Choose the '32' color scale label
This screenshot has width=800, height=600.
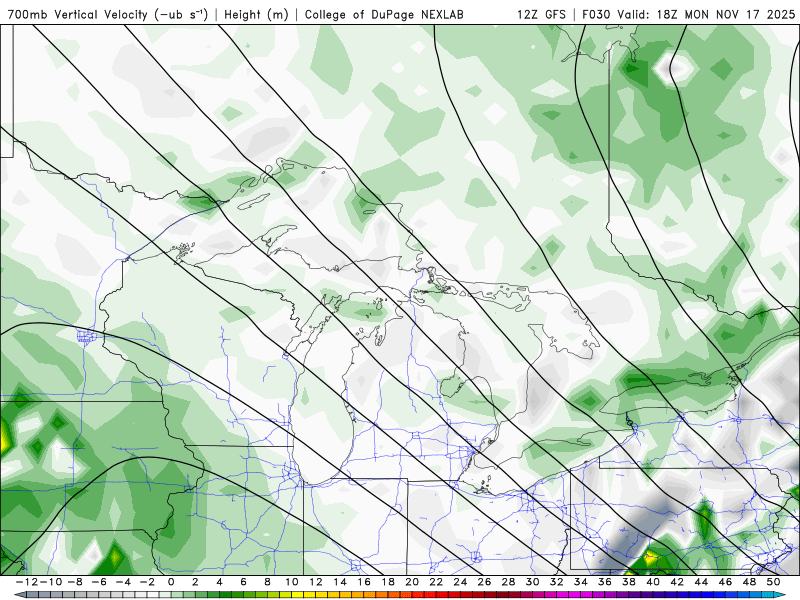coord(557,582)
